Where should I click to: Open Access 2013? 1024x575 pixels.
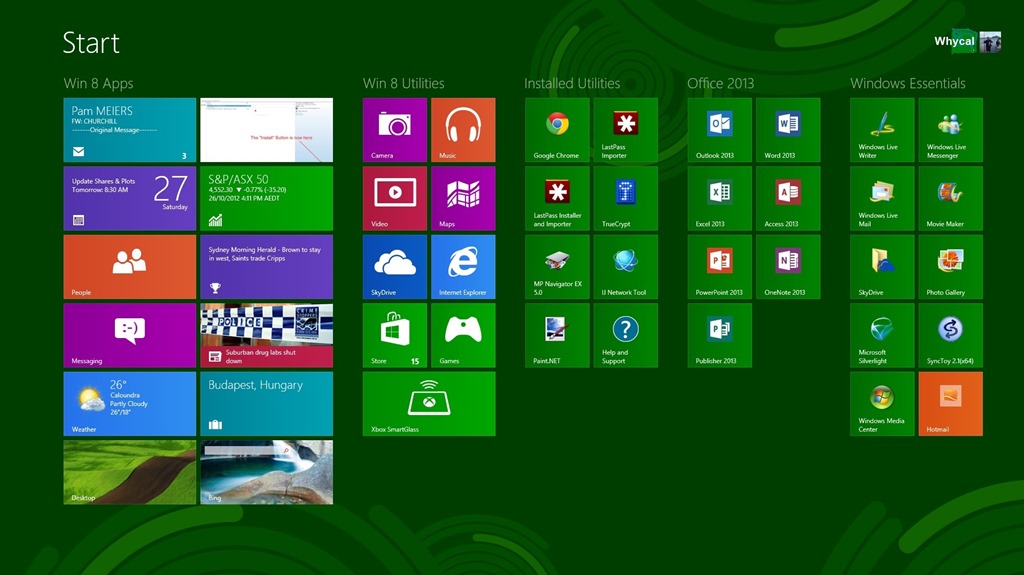pos(788,199)
